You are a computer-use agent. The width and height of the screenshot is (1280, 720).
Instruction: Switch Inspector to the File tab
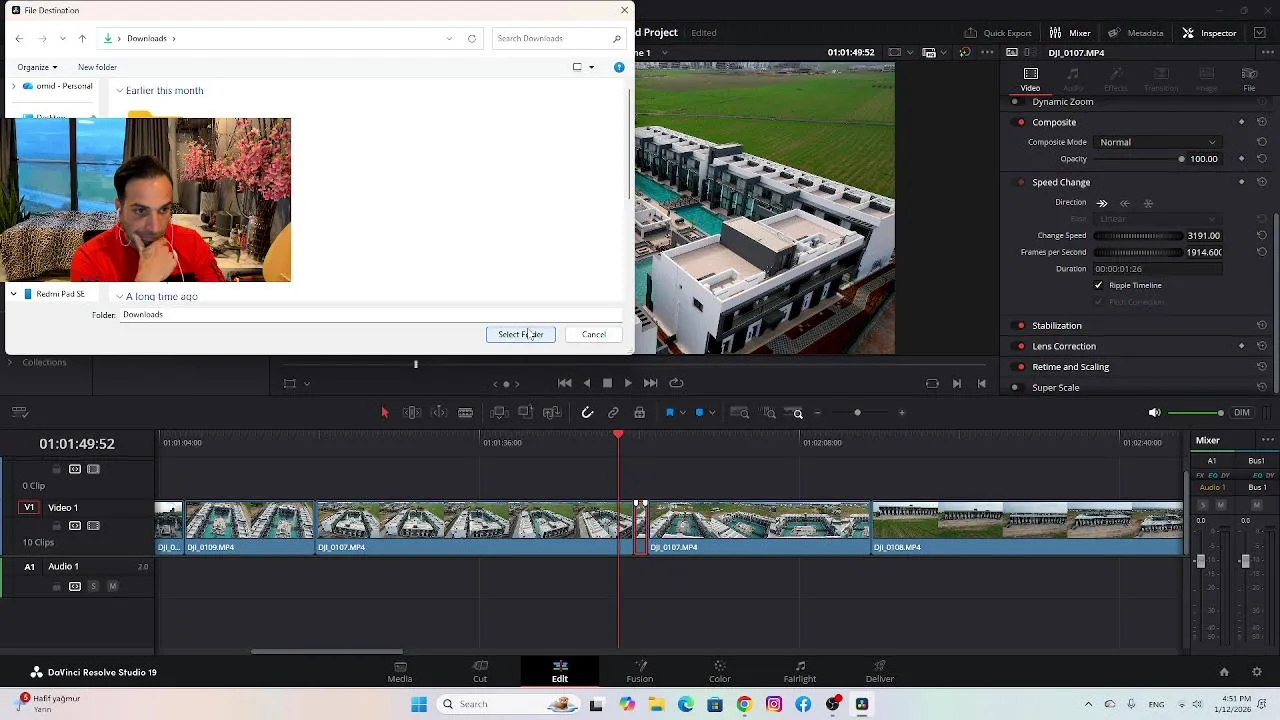pyautogui.click(x=1249, y=79)
